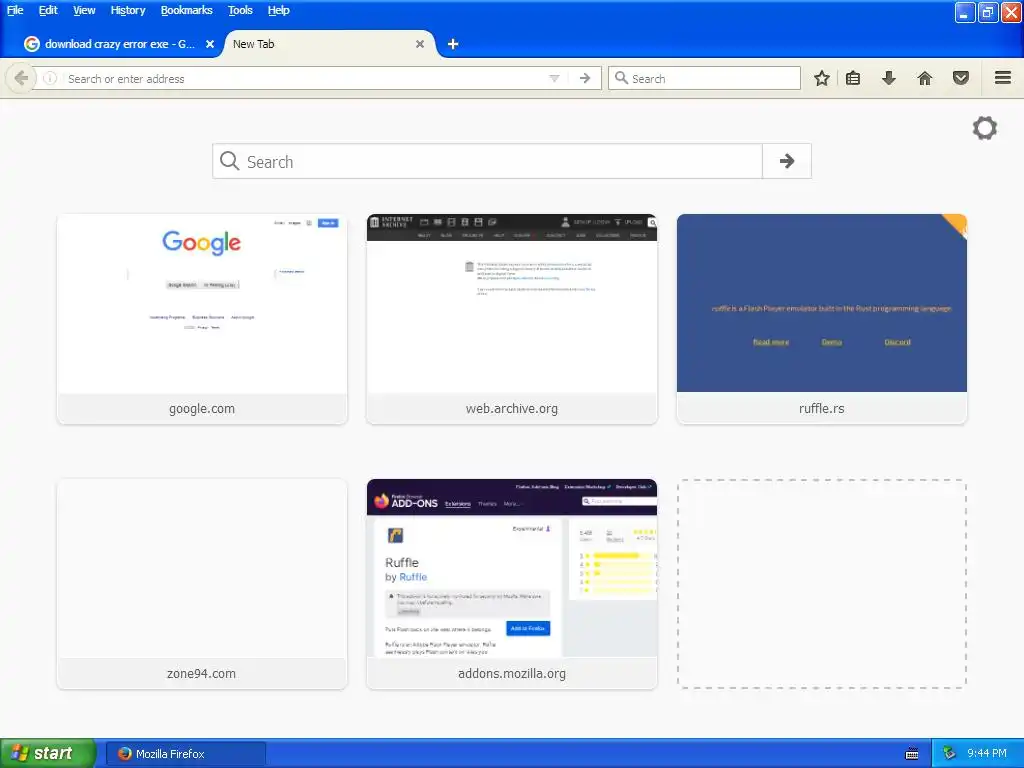Open the address bar history dropdown arrow
This screenshot has width=1024, height=768.
click(554, 78)
